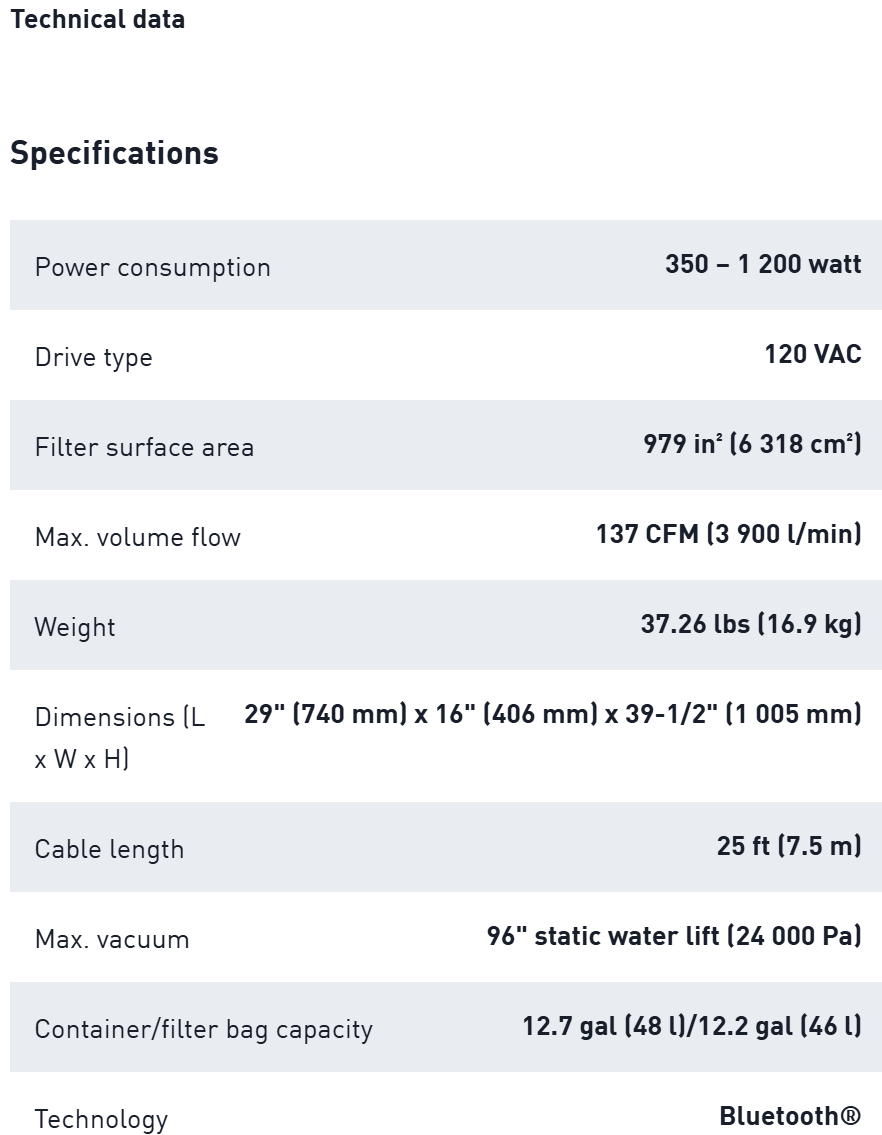The height and width of the screenshot is (1135, 882).
Task: Click the 96" static water lift value
Action: [673, 936]
